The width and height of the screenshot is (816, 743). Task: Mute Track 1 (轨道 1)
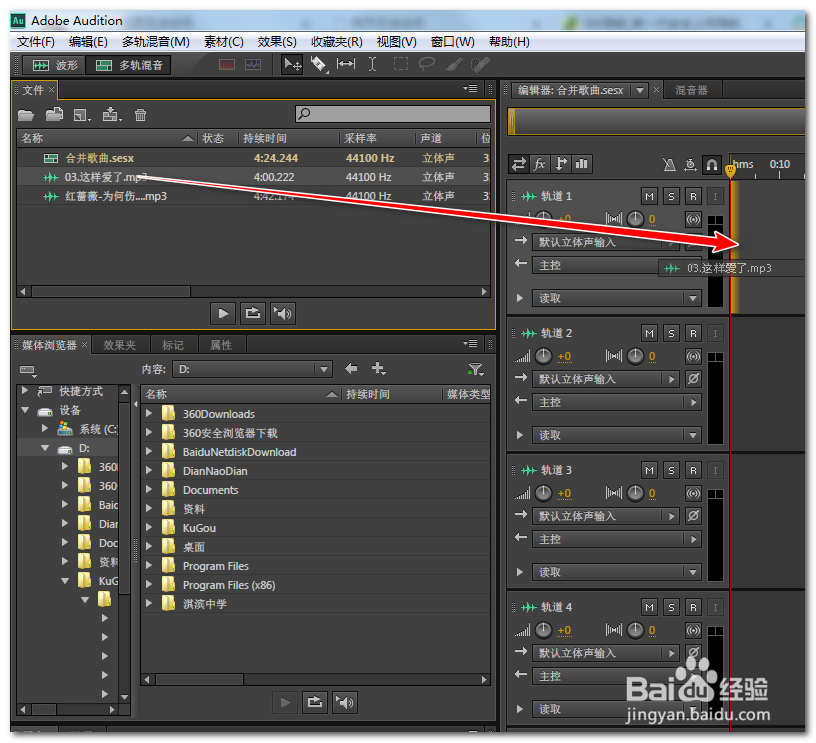click(x=649, y=196)
